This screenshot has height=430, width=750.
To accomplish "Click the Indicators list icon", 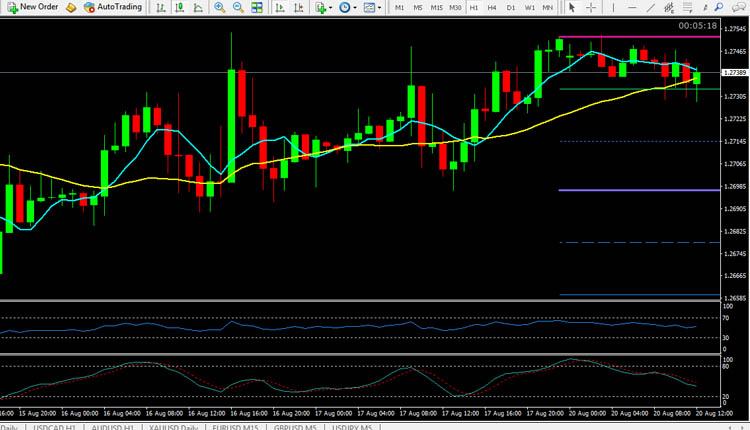I will [x=320, y=8].
